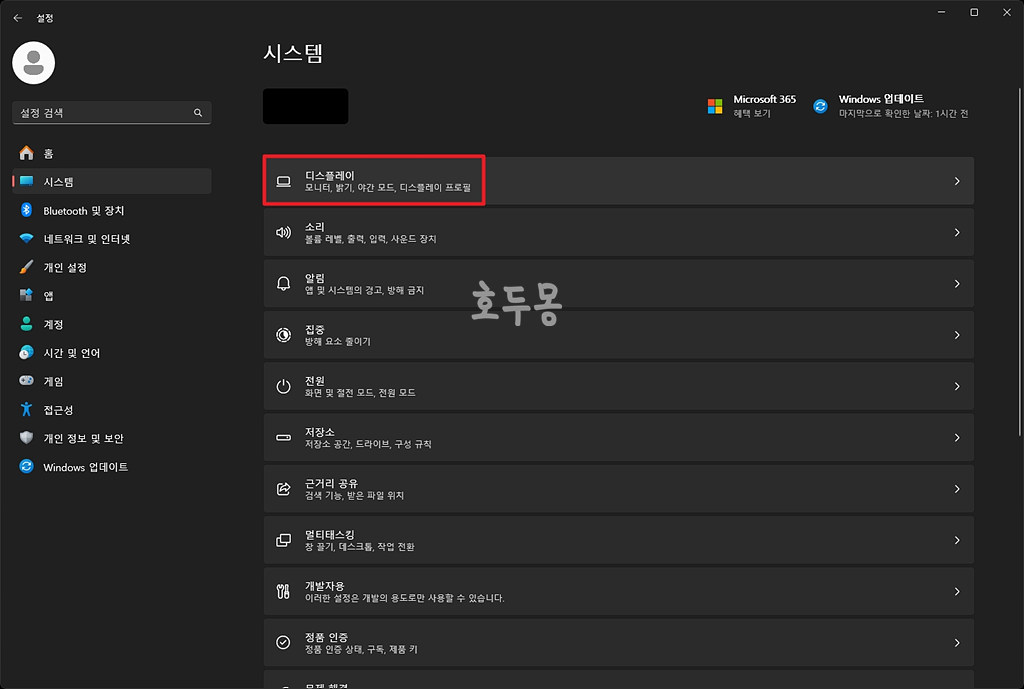
Task: Open the 전원 settings label
Action: point(315,381)
